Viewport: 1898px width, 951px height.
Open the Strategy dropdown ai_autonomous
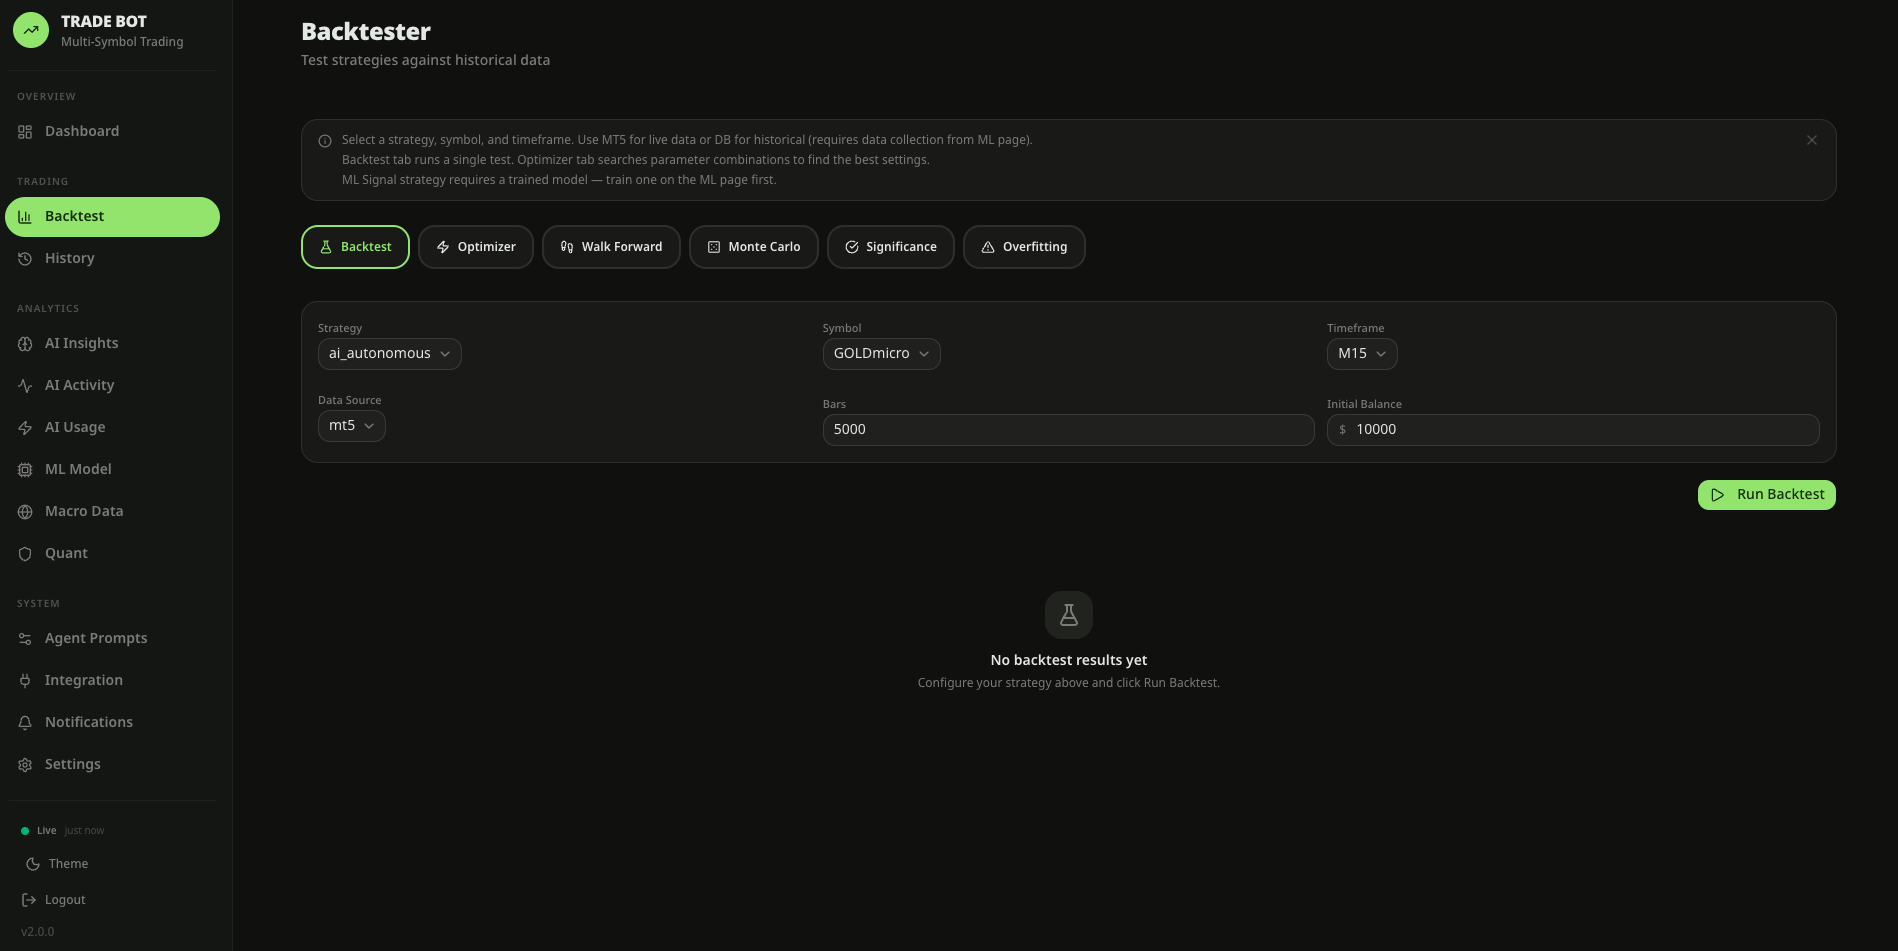click(x=390, y=354)
